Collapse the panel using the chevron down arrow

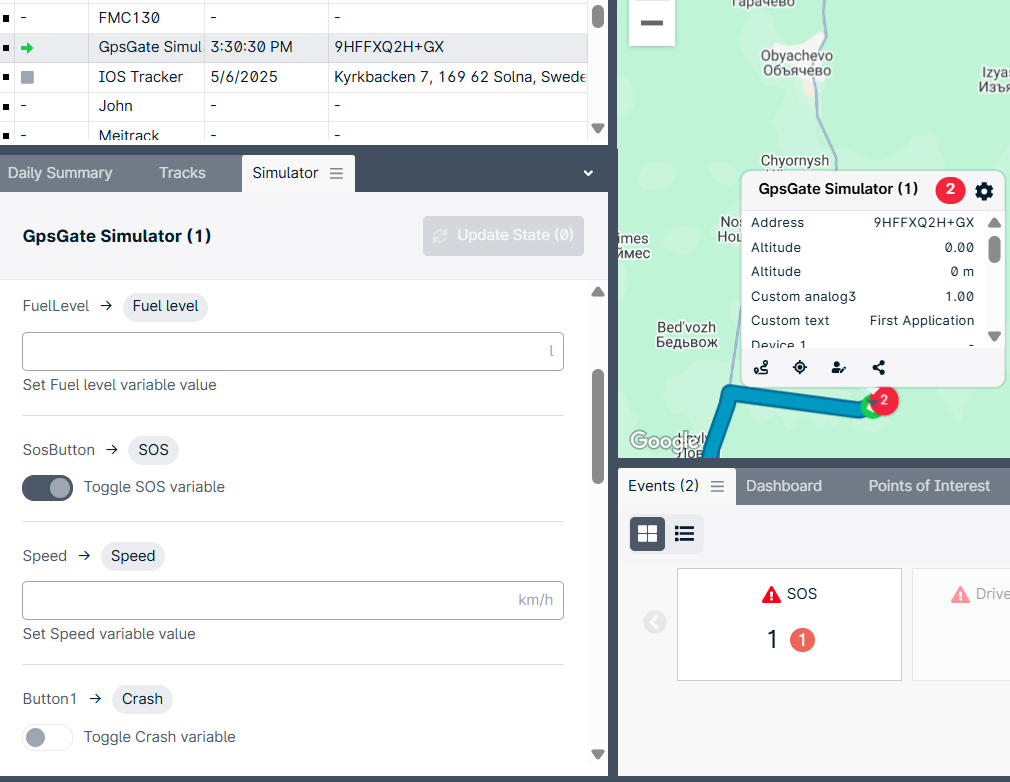pyautogui.click(x=588, y=173)
